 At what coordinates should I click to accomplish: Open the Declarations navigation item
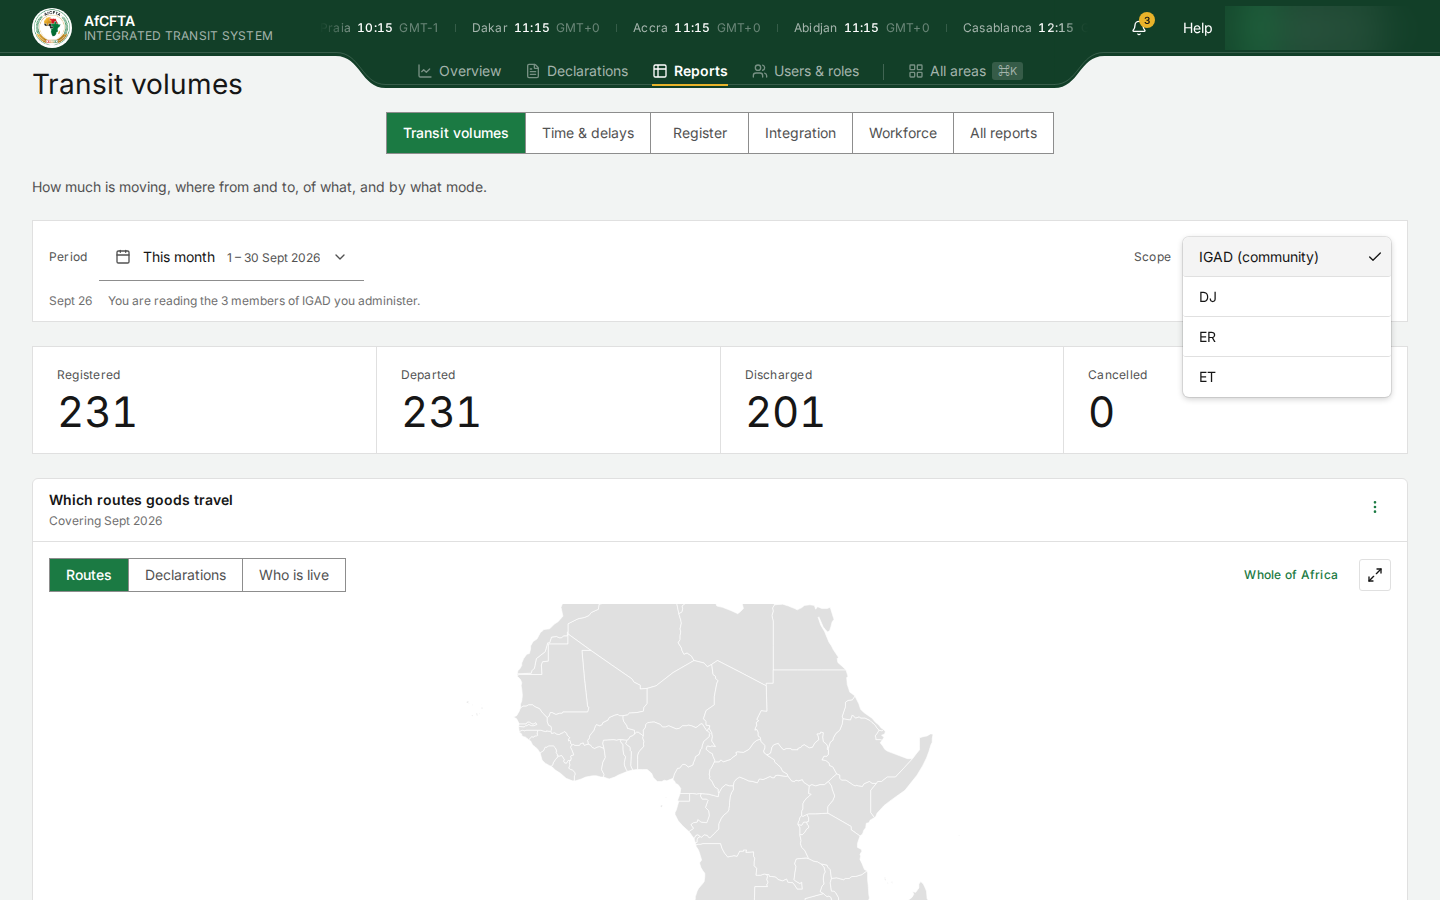click(577, 71)
